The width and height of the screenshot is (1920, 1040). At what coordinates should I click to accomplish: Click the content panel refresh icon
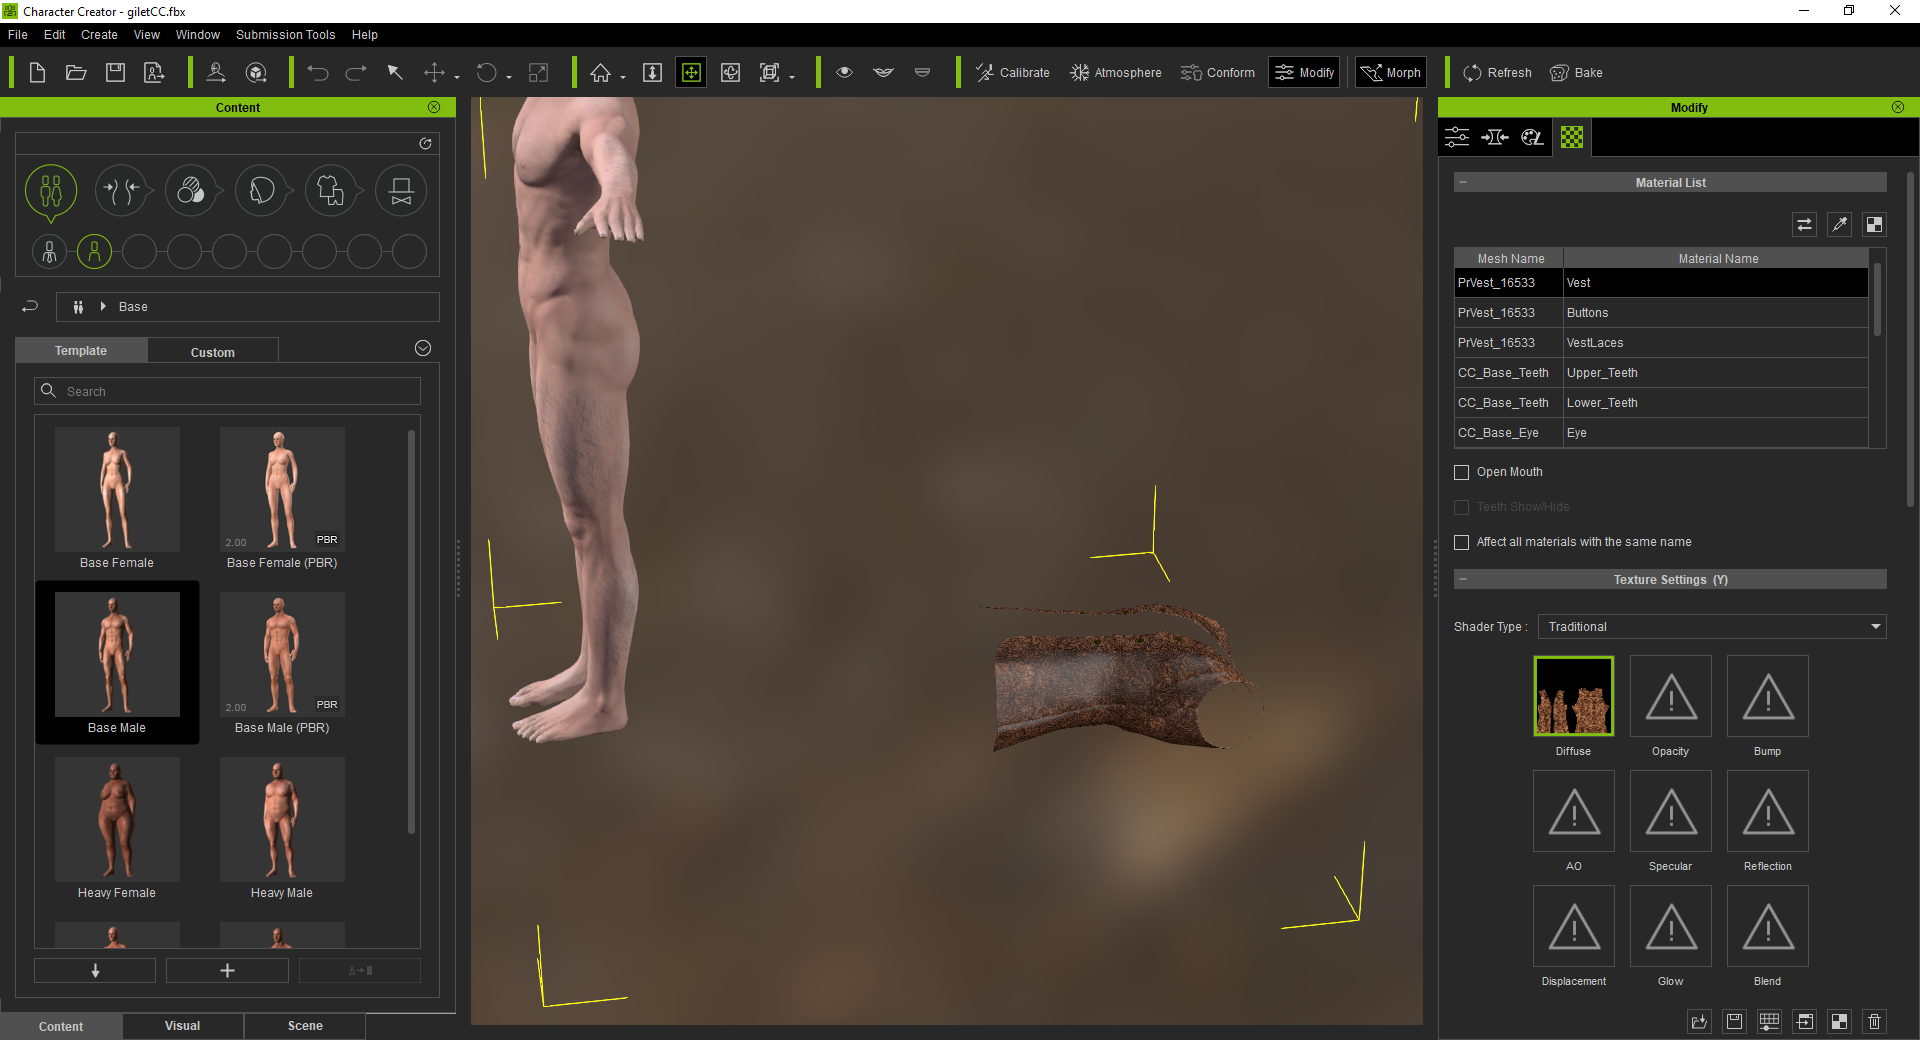(x=425, y=144)
